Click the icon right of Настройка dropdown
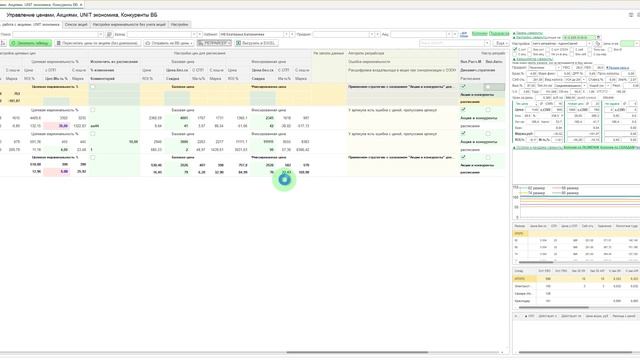 pos(598,43)
